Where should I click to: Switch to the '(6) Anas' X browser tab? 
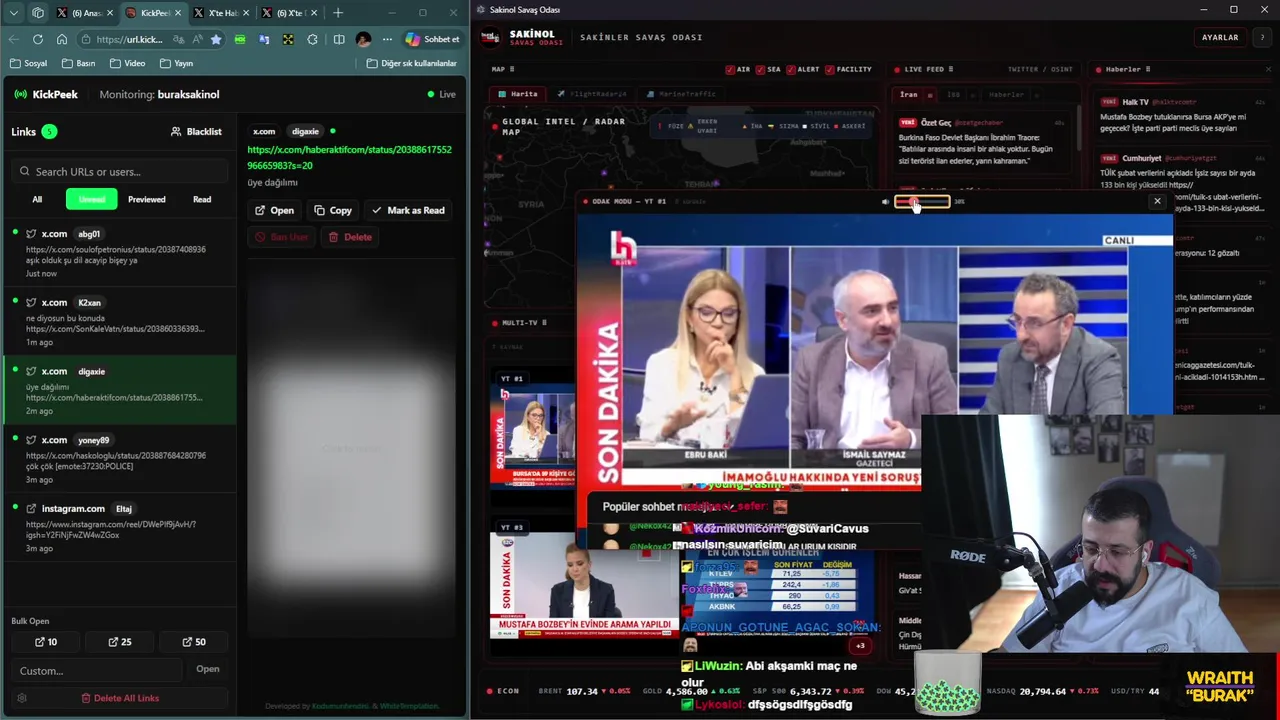coord(85,13)
